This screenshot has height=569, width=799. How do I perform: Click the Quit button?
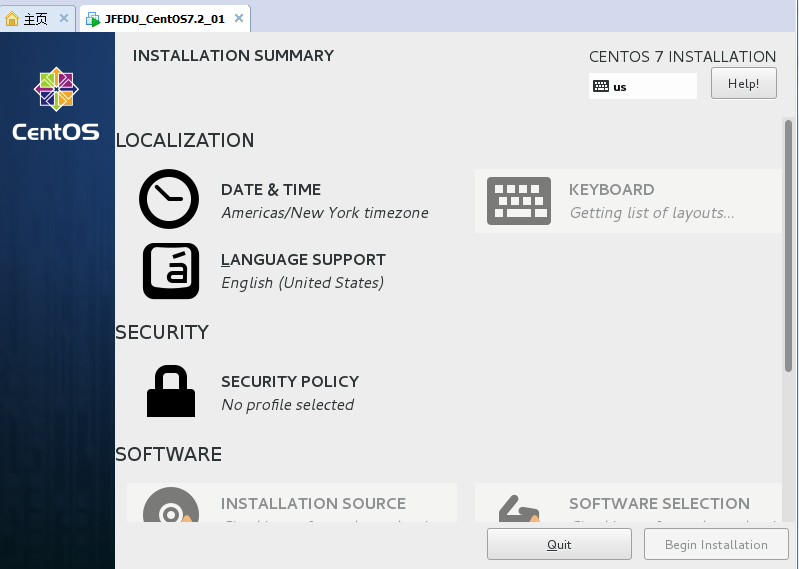(559, 544)
